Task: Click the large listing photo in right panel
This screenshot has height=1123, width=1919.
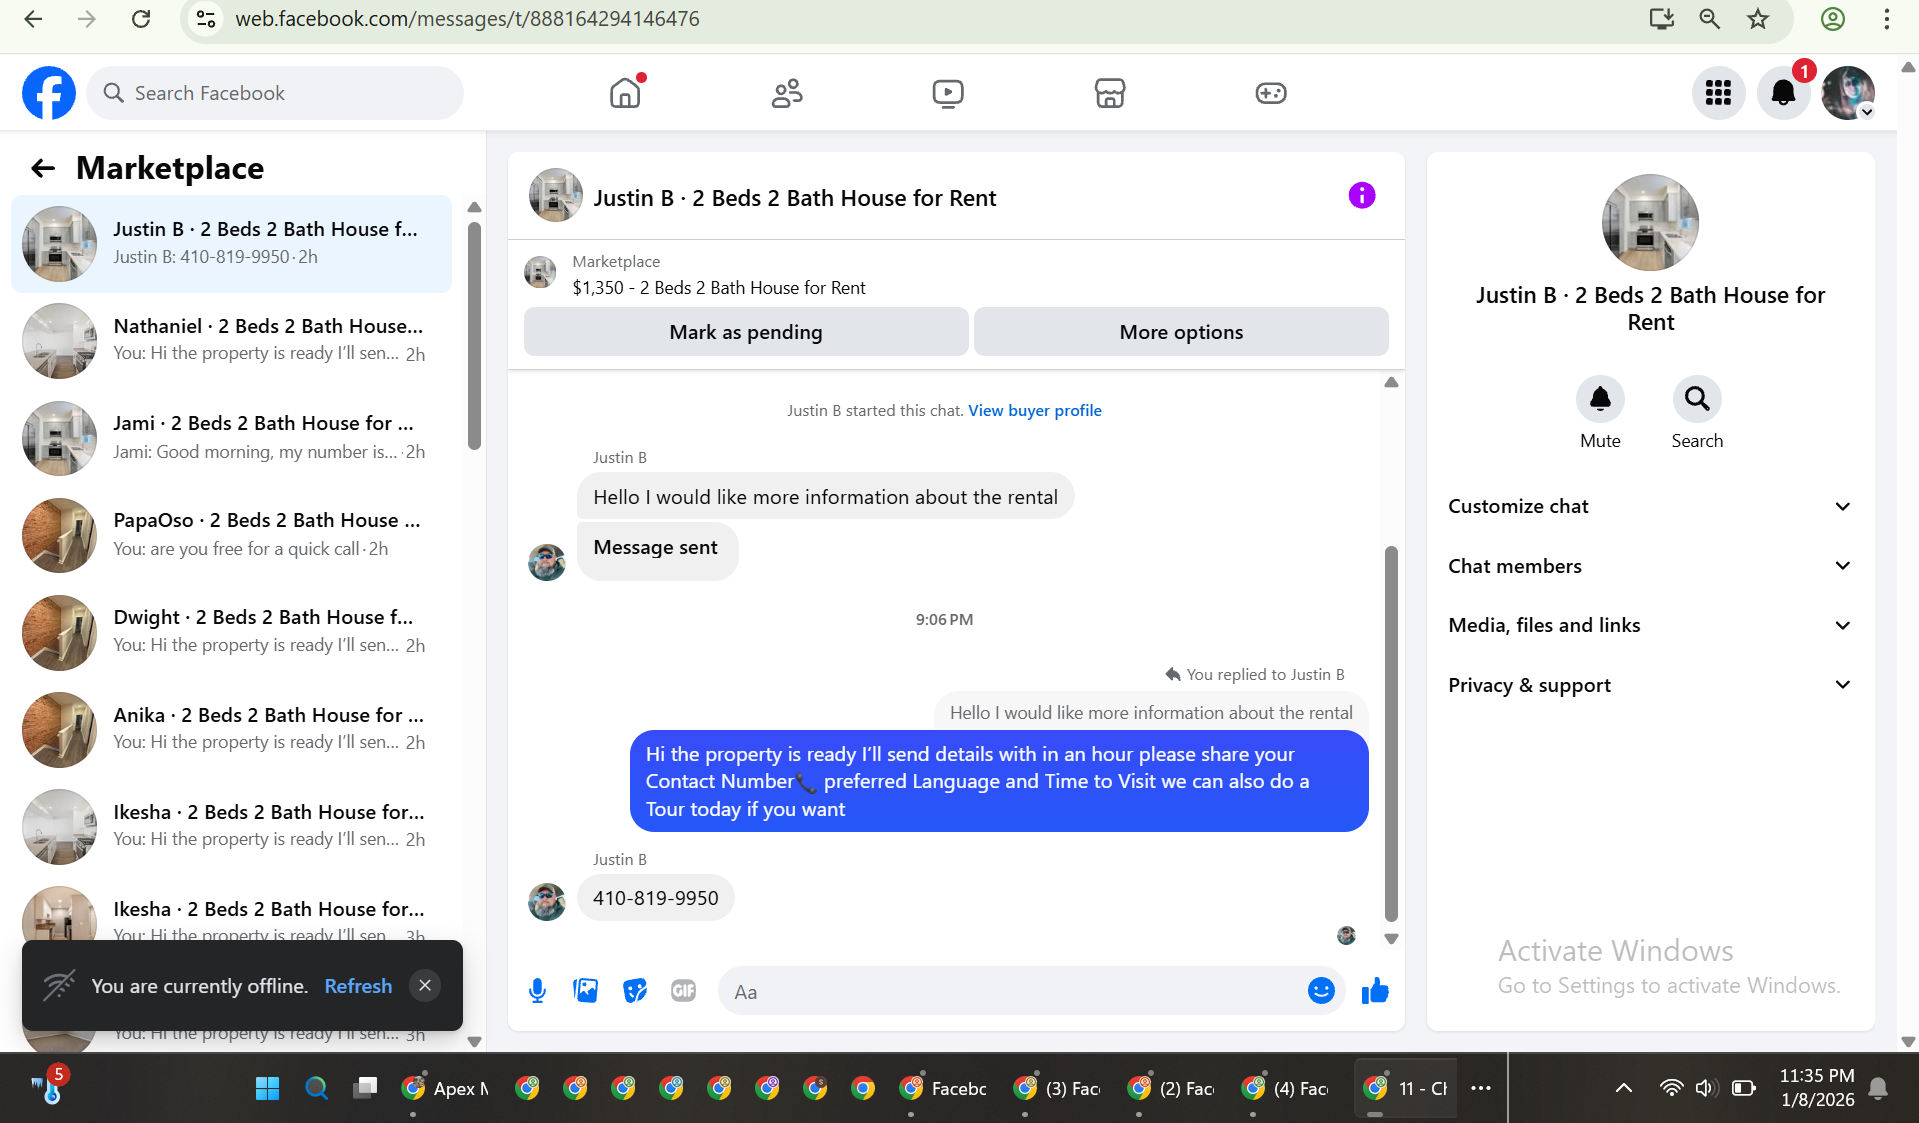Action: [x=1650, y=223]
